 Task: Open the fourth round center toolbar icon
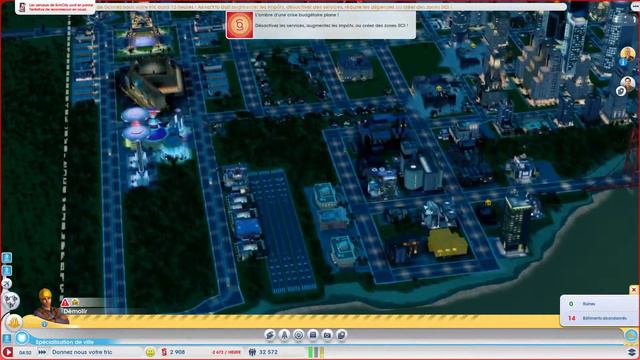tap(313, 335)
